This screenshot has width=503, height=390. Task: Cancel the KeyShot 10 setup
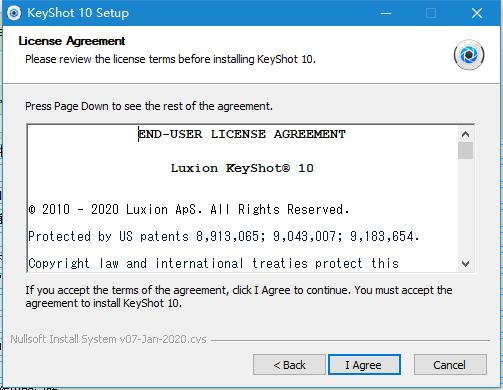(x=450, y=365)
